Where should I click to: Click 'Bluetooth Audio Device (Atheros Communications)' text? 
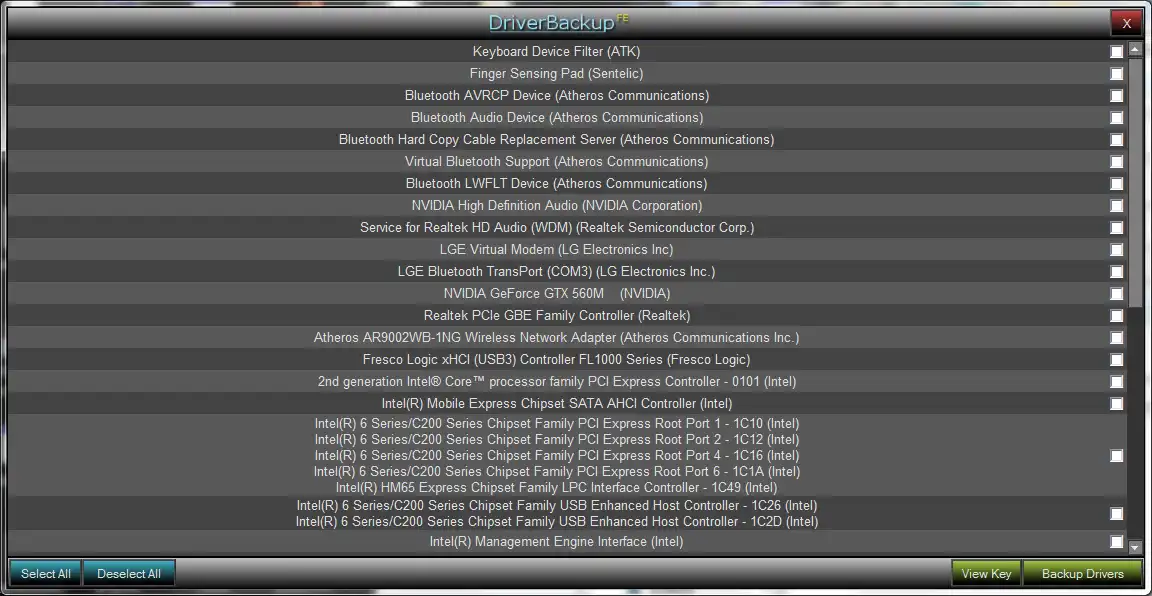557,118
